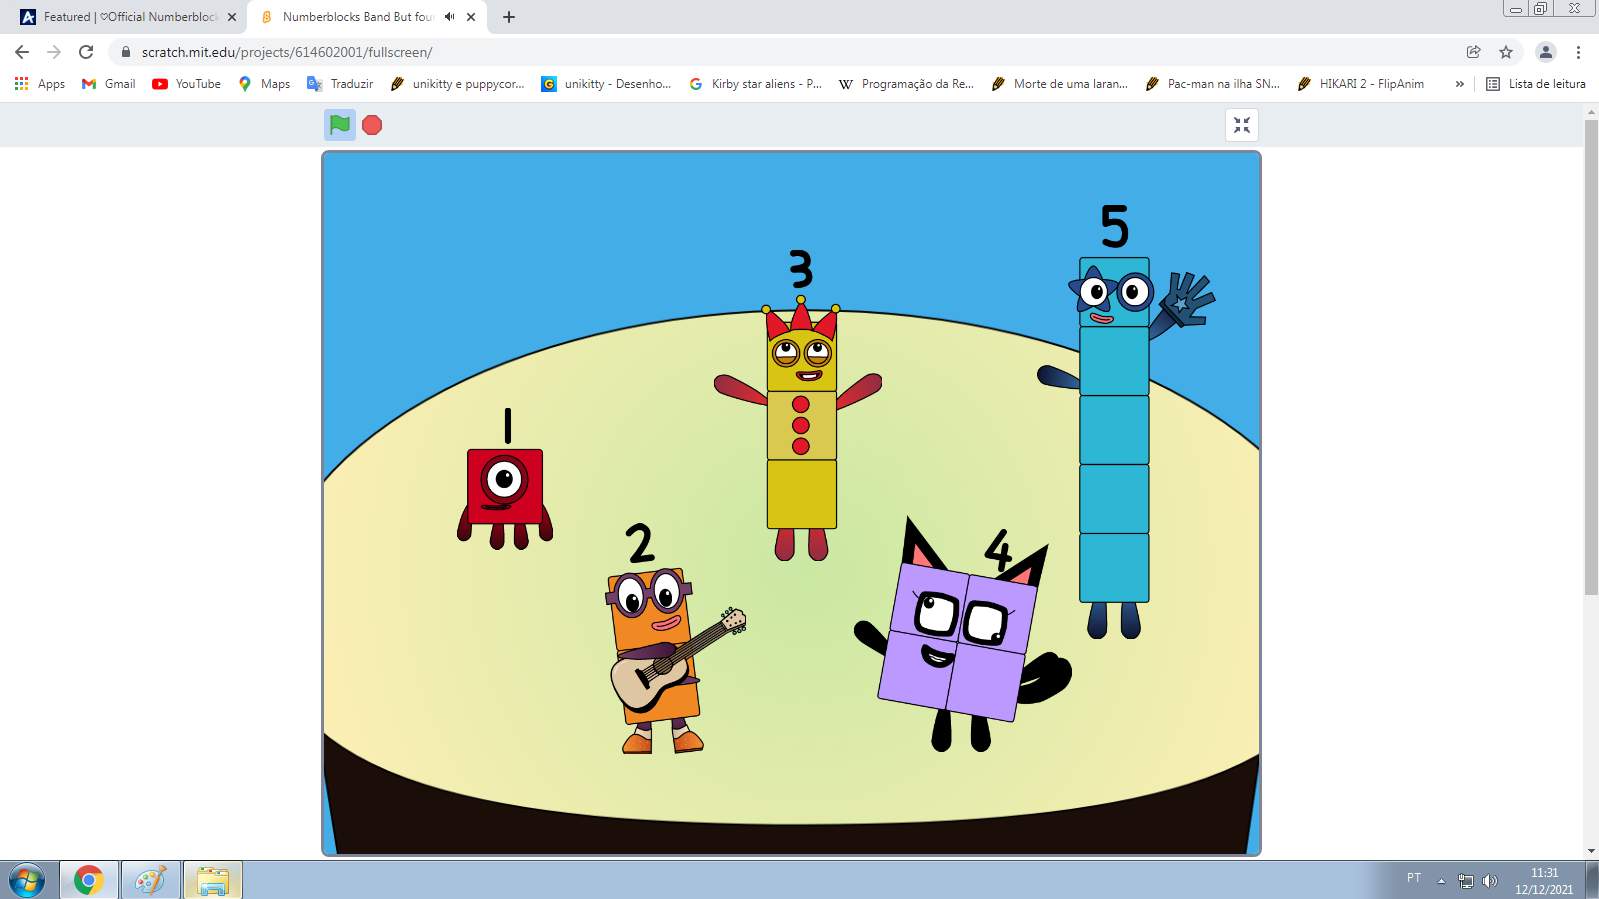Go back to previous page
The image size is (1599, 899).
coord(22,52)
